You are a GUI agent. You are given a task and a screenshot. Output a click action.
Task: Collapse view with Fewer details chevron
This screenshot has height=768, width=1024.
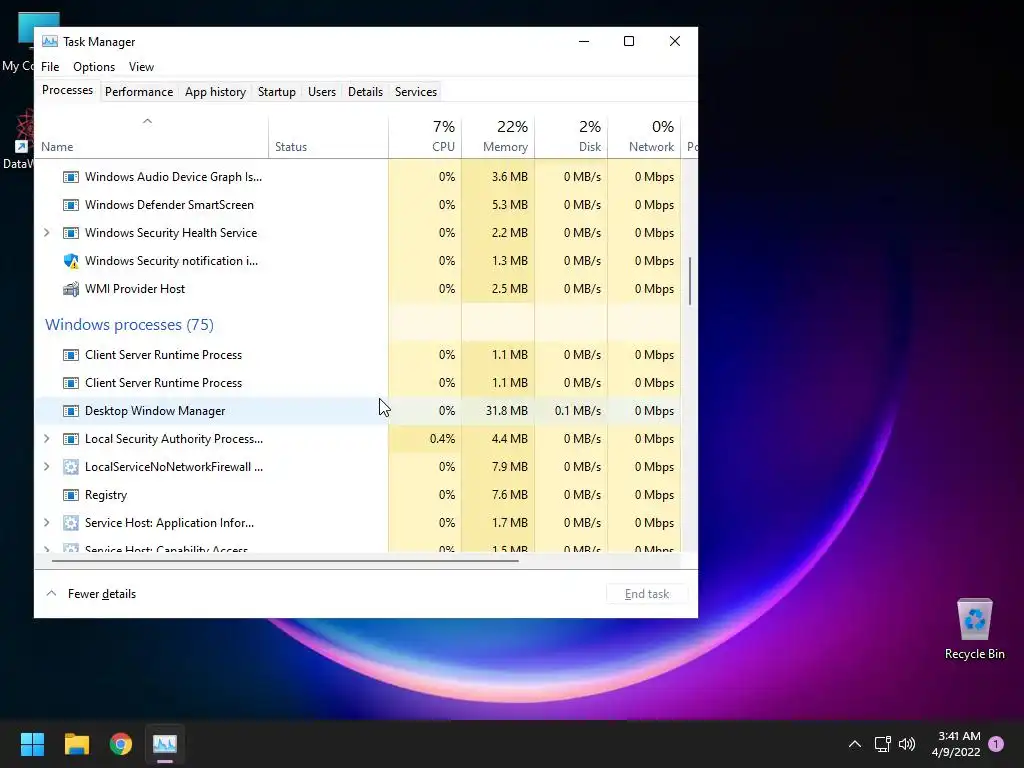(x=51, y=594)
